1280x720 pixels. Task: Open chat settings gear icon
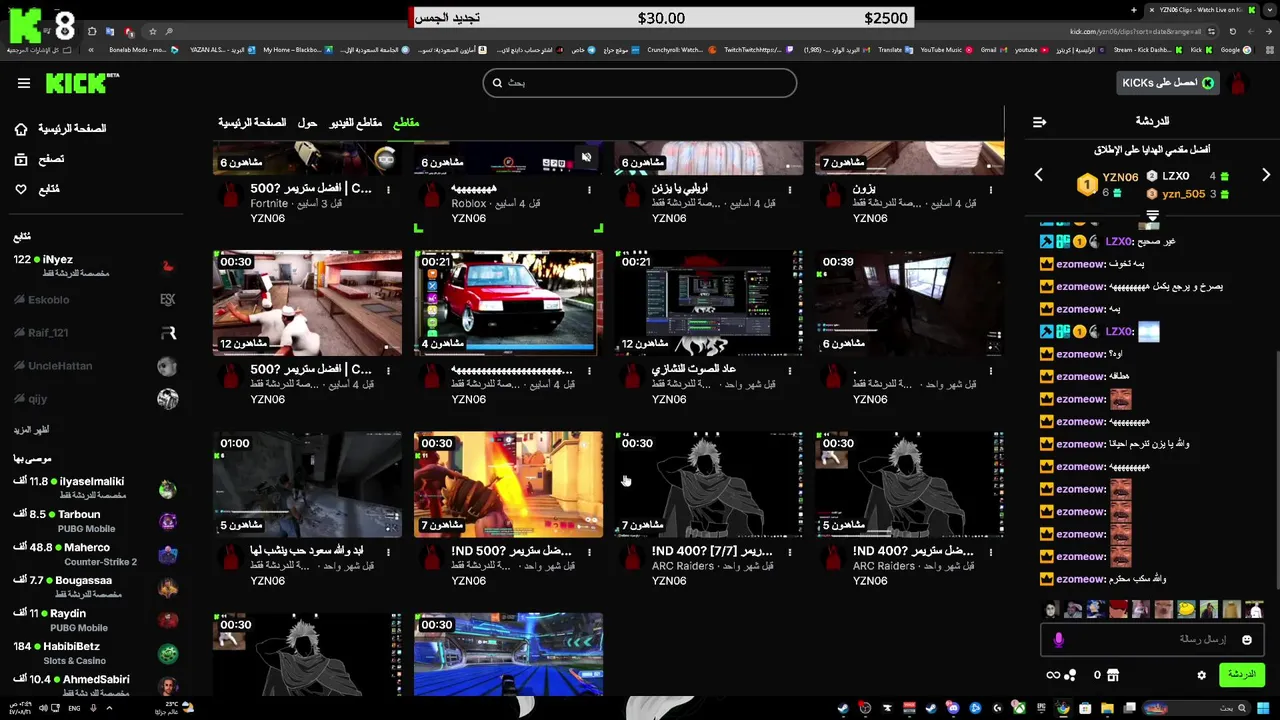click(1201, 675)
